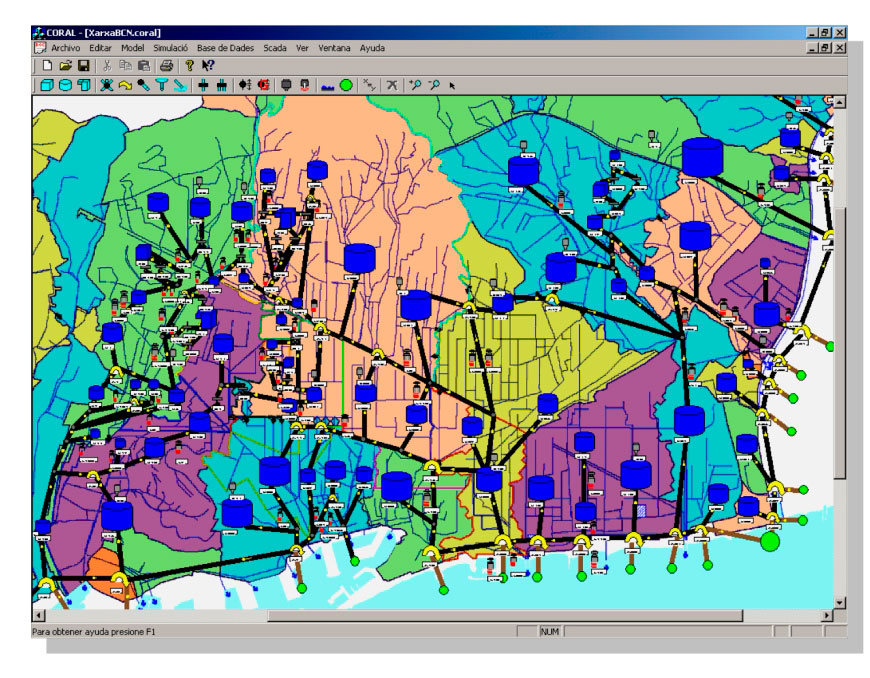Select the cyan cylinder tank tool
Image resolution: width=870 pixels, height=678 pixels.
tap(65, 86)
